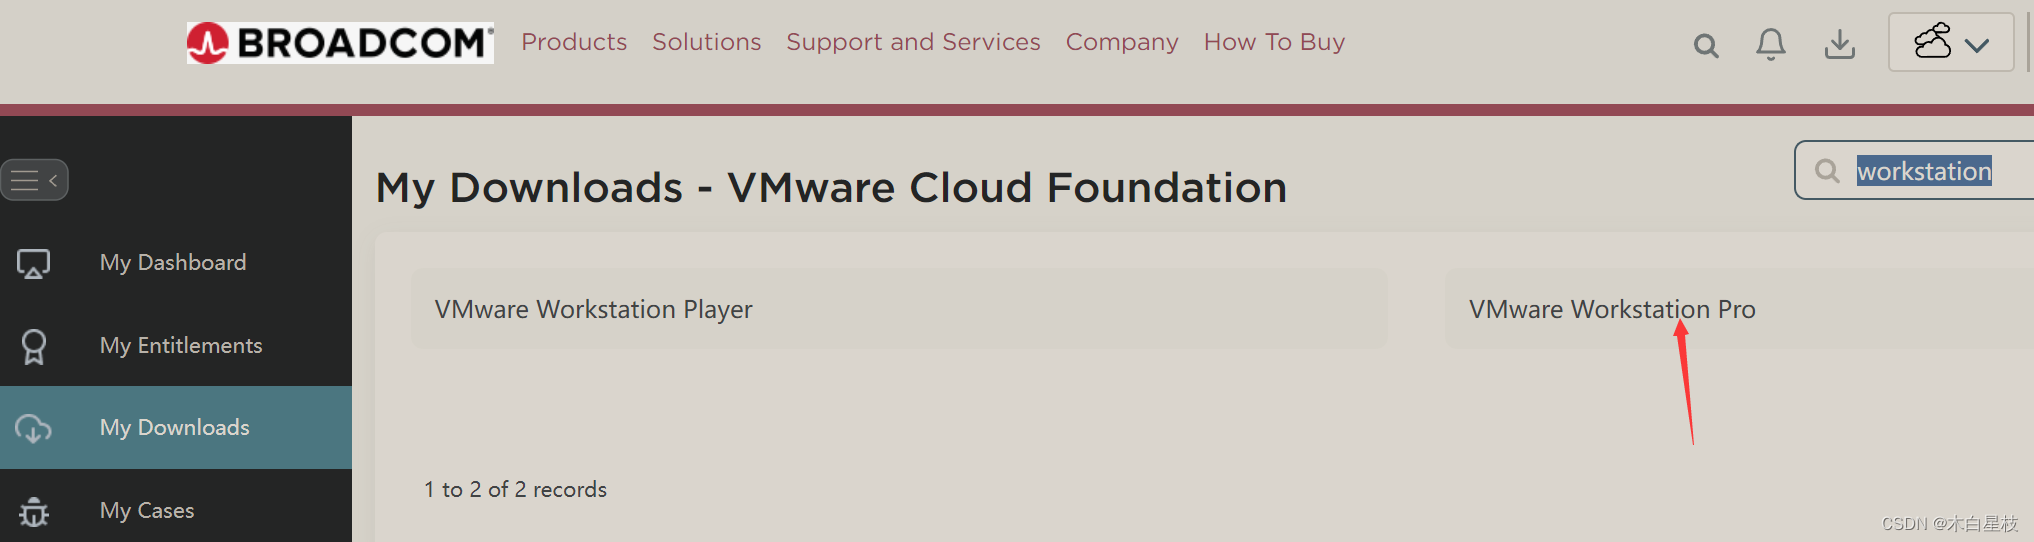
Task: Click the Broadcom logo
Action: coord(340,43)
